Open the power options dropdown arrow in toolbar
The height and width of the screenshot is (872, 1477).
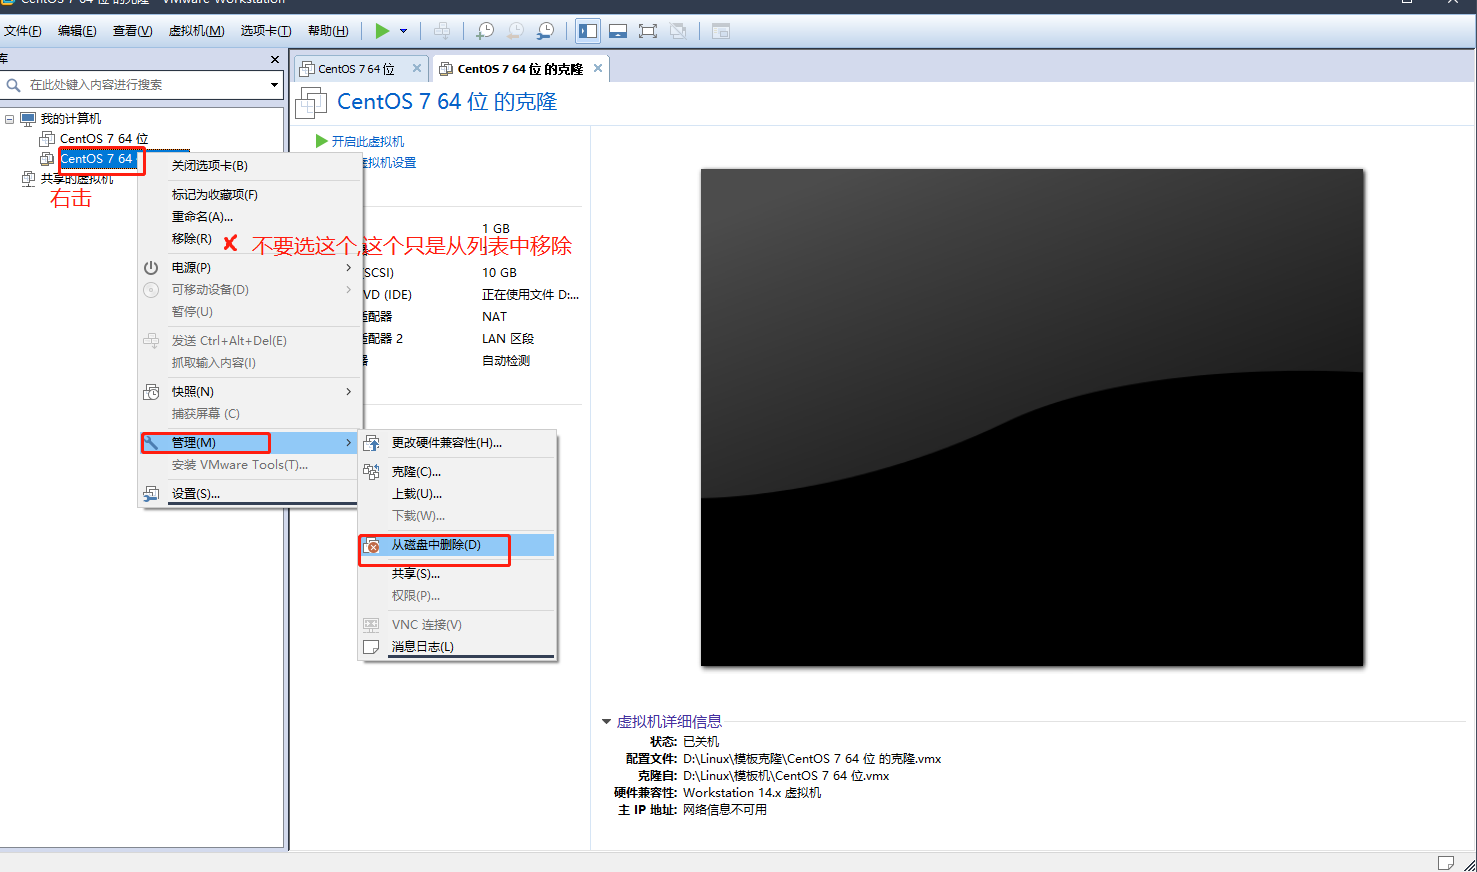[404, 31]
